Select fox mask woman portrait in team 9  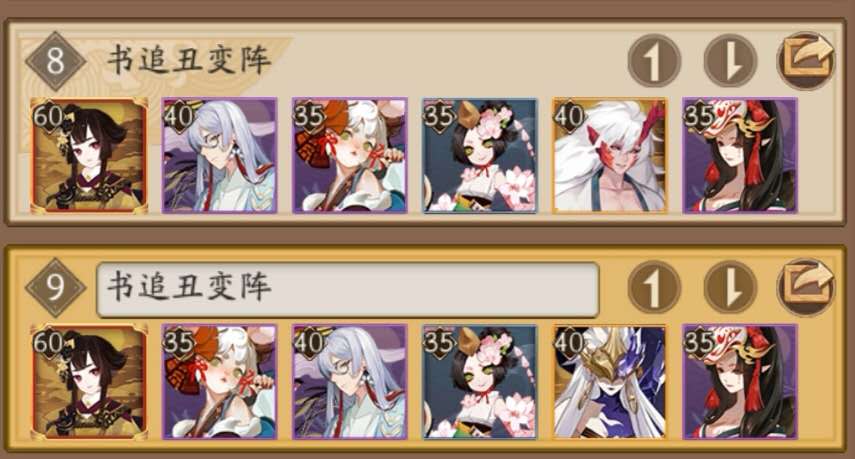[x=740, y=382]
